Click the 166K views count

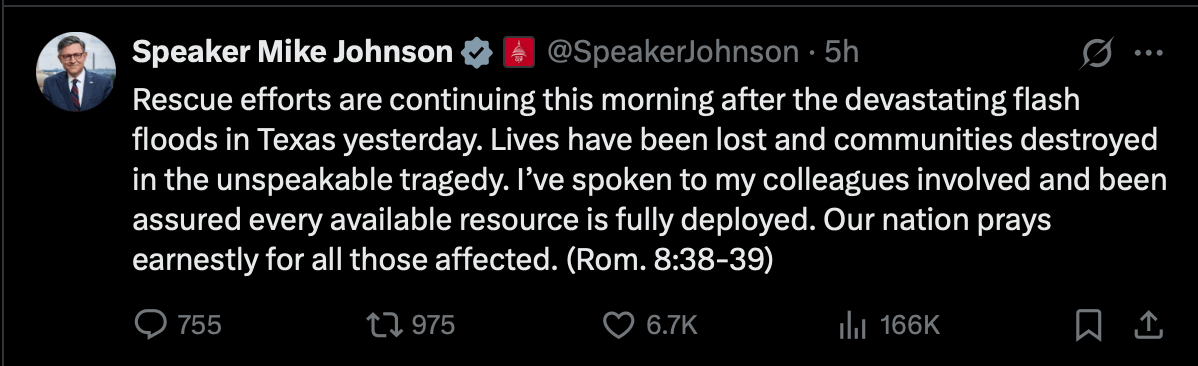[909, 326]
